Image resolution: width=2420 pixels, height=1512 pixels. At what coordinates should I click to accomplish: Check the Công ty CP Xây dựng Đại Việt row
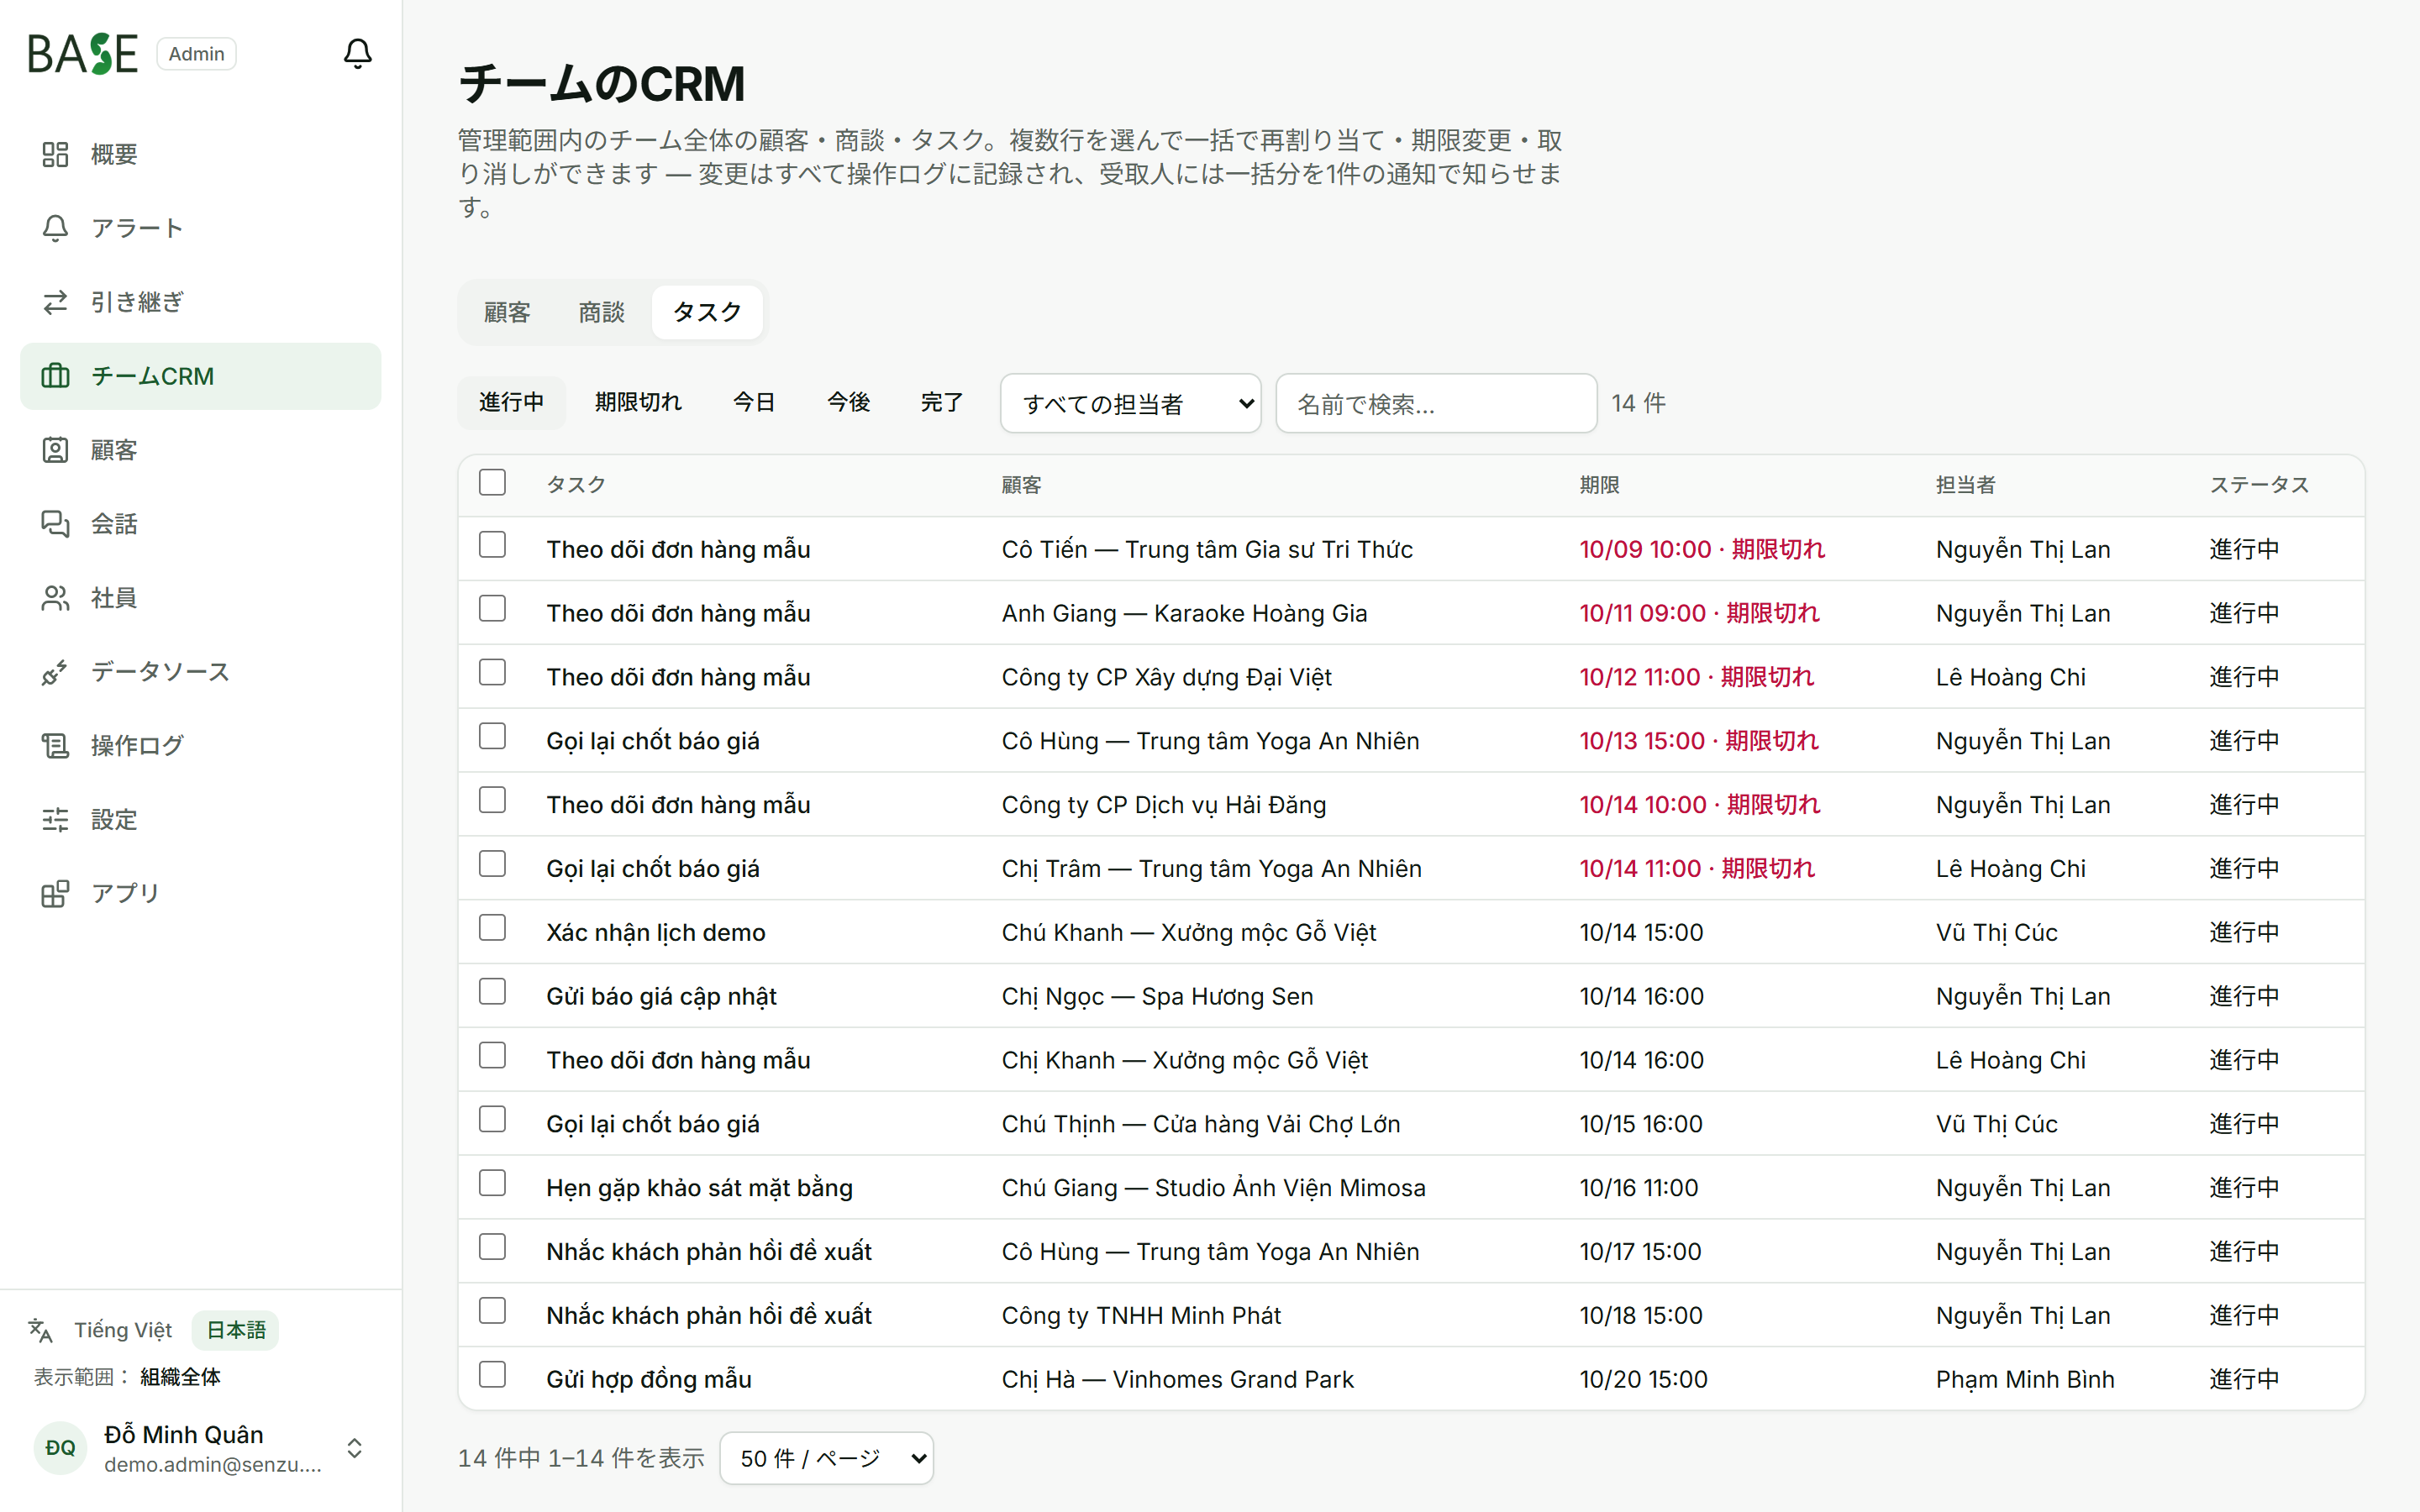(492, 673)
